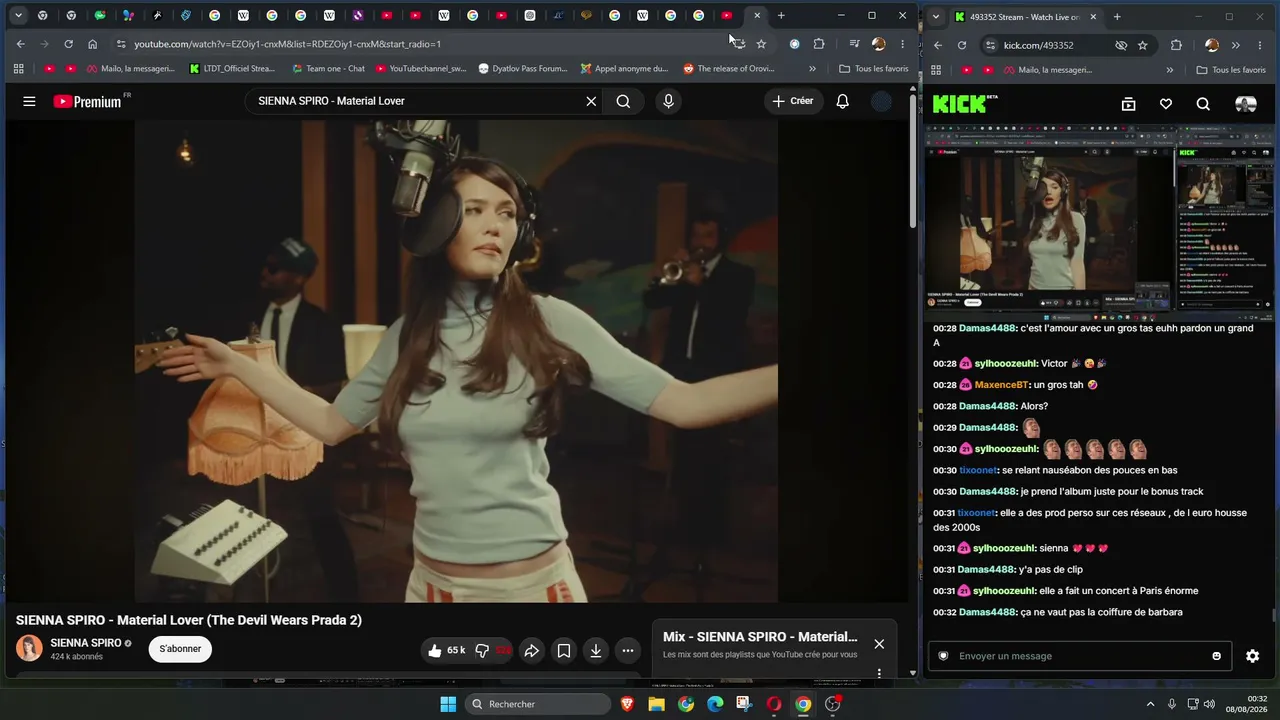Click the youtube.com address bar URL
Viewport: 1280px width, 720px height.
click(x=288, y=44)
